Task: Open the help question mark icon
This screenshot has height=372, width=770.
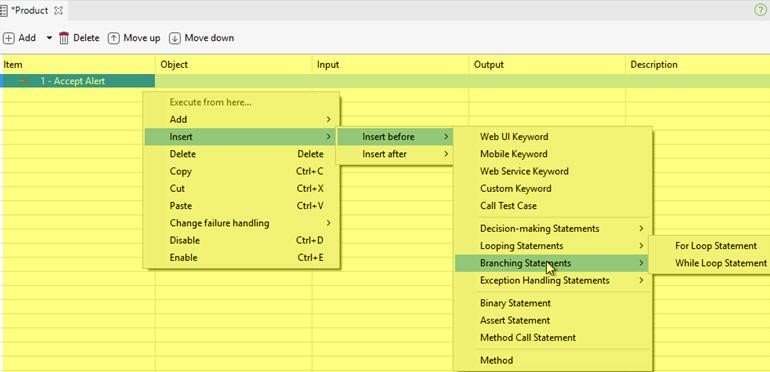Action: 760,10
